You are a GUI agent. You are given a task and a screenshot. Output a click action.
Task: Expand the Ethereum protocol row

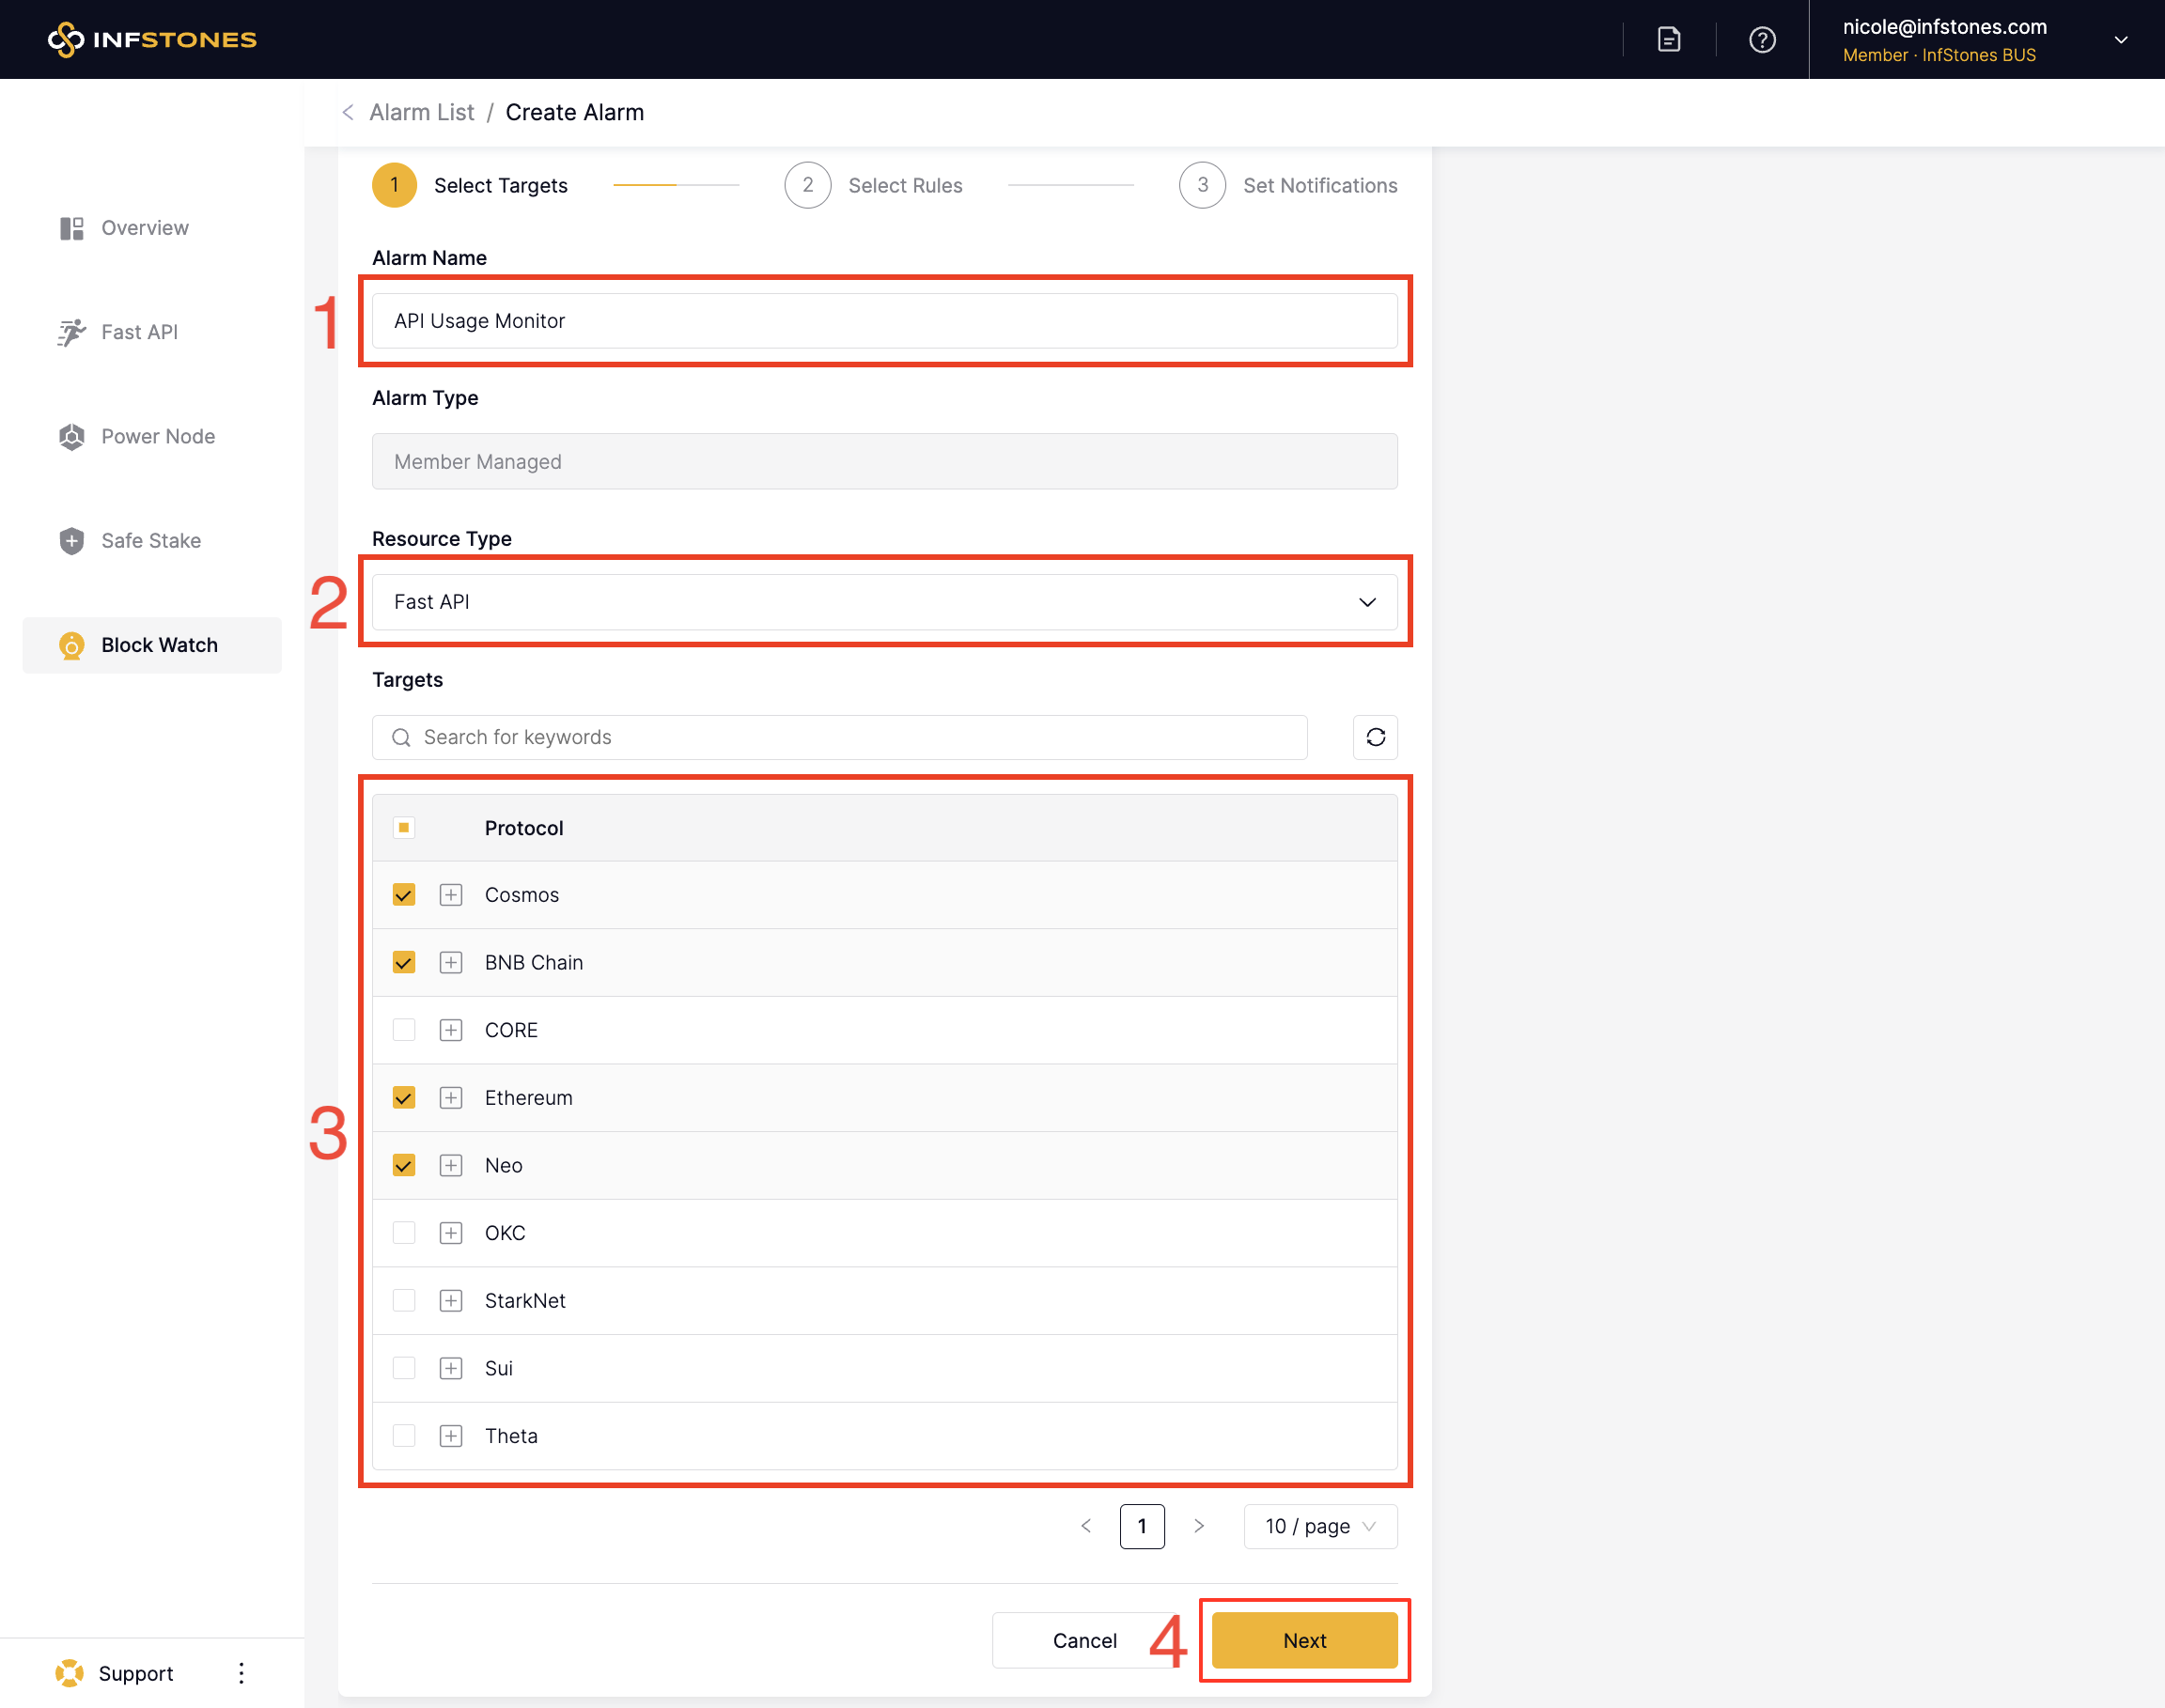click(451, 1098)
